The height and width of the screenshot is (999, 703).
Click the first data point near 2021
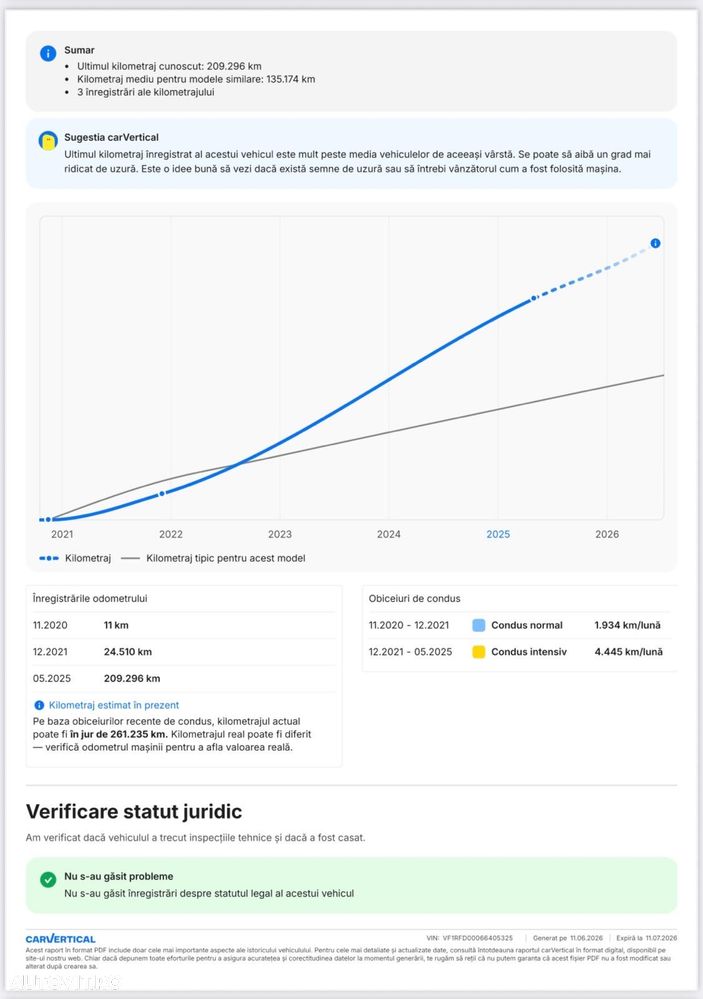click(x=48, y=520)
